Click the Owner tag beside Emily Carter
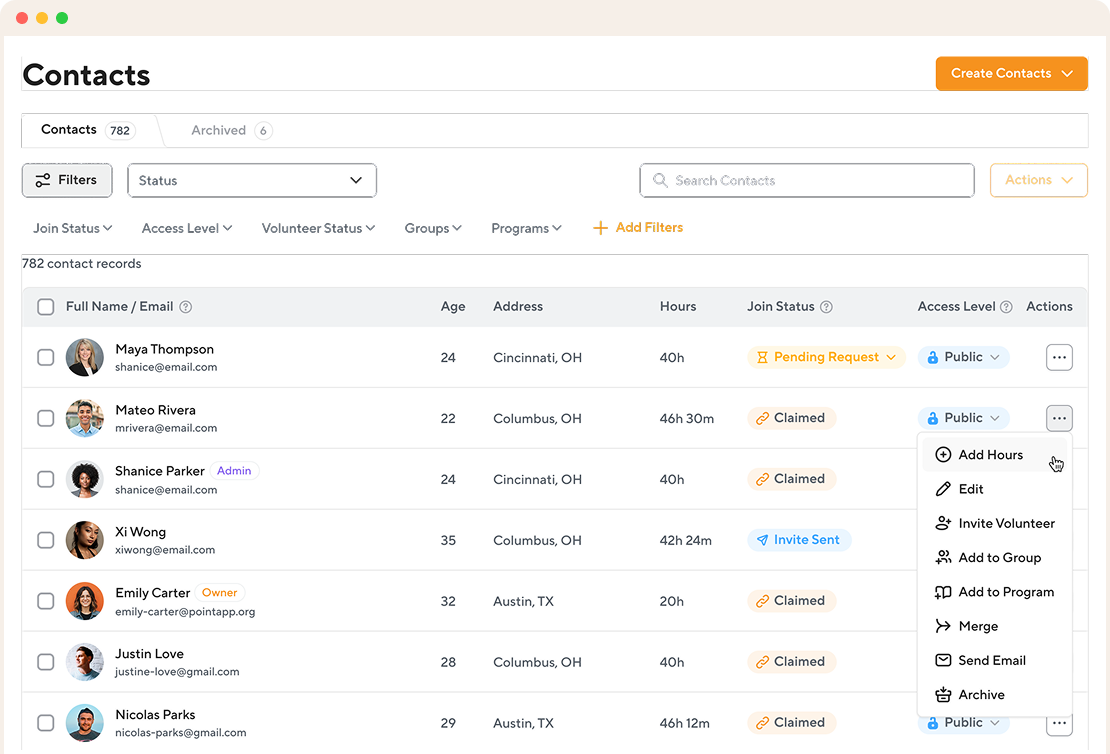Image resolution: width=1110 pixels, height=754 pixels. click(219, 593)
